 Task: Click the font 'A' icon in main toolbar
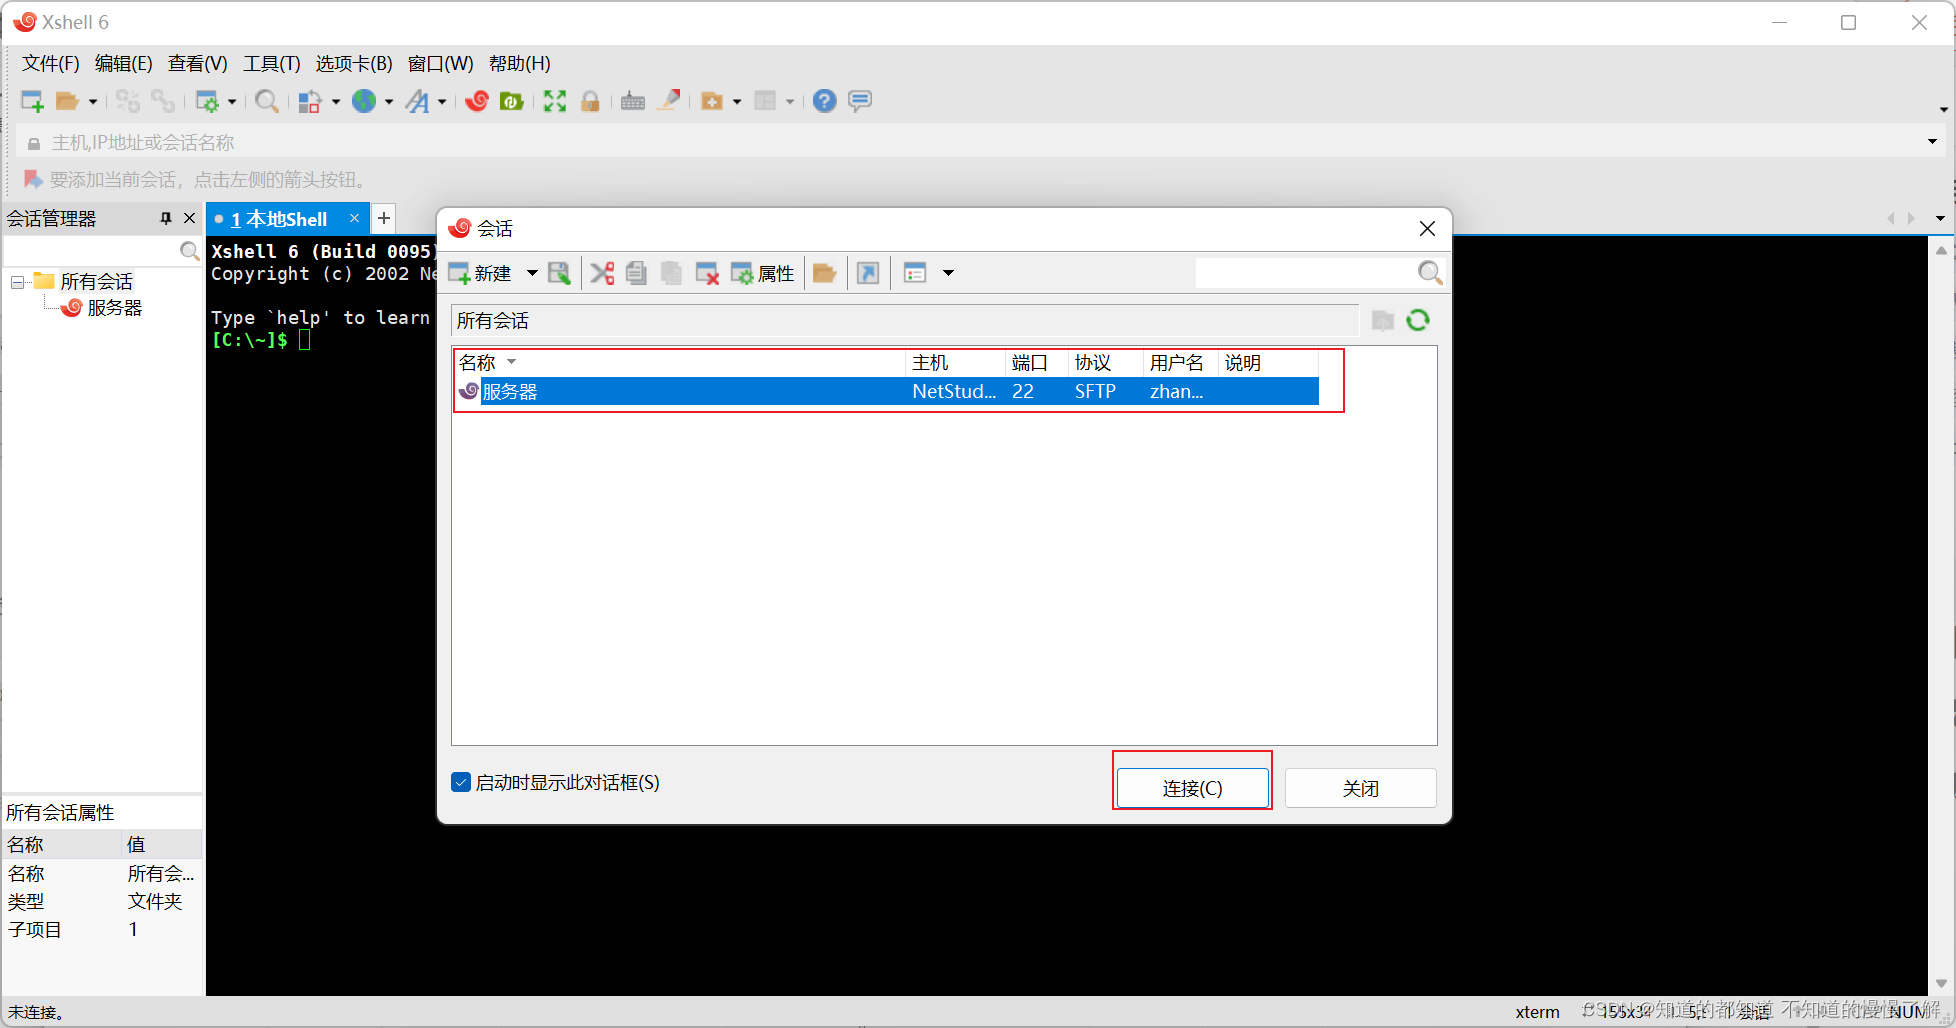417,101
